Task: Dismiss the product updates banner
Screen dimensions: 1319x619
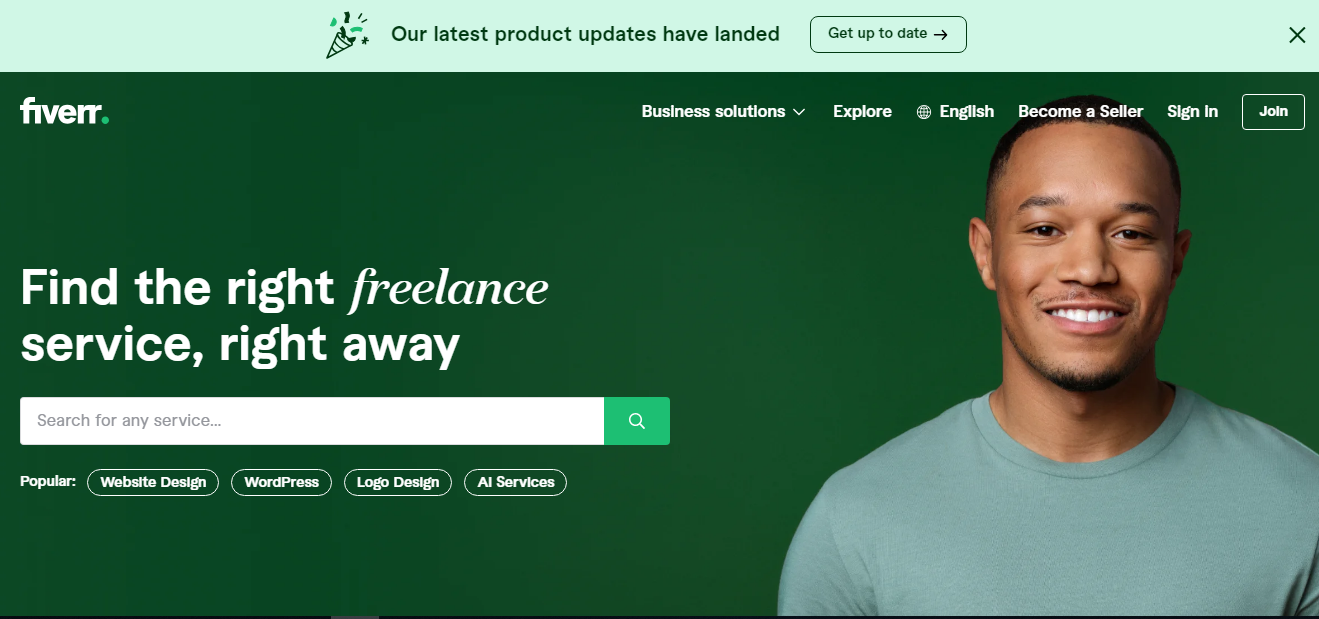Action: click(1297, 35)
